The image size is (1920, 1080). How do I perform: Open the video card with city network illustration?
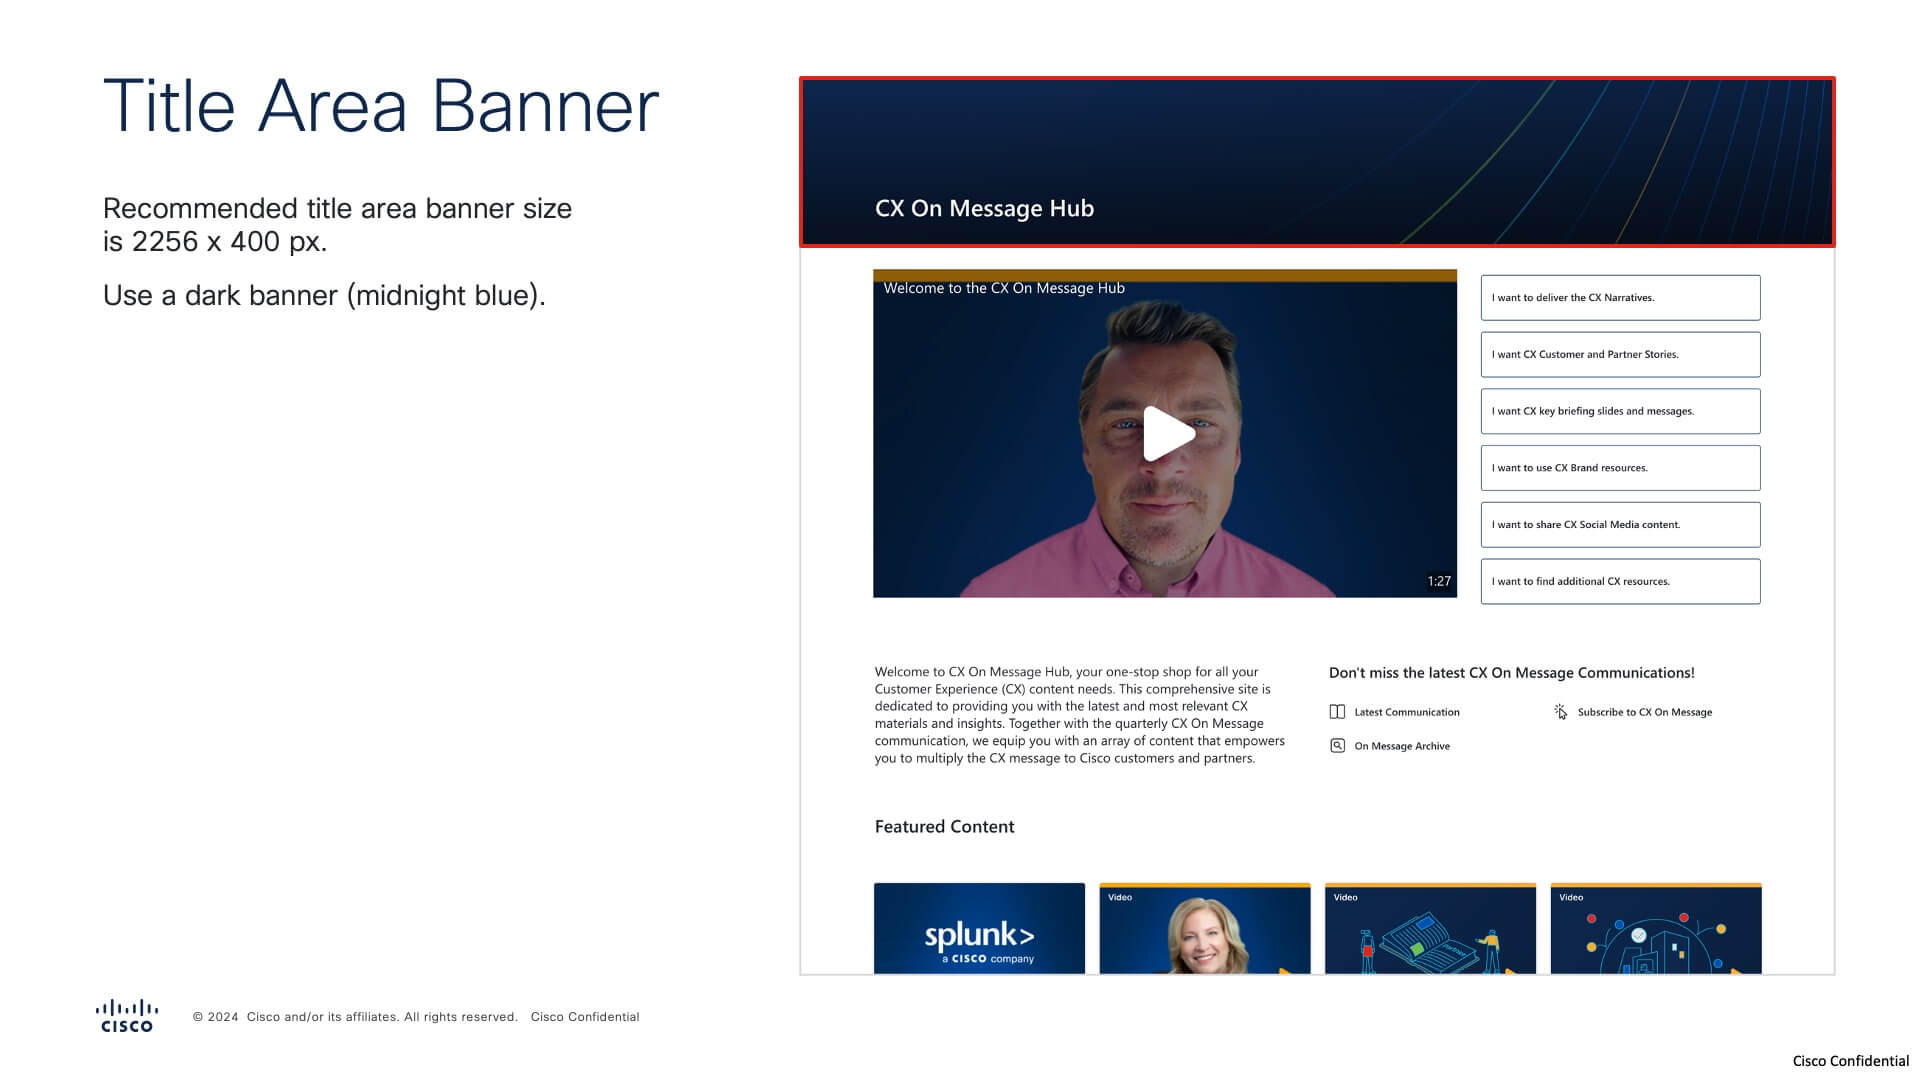coord(1656,928)
